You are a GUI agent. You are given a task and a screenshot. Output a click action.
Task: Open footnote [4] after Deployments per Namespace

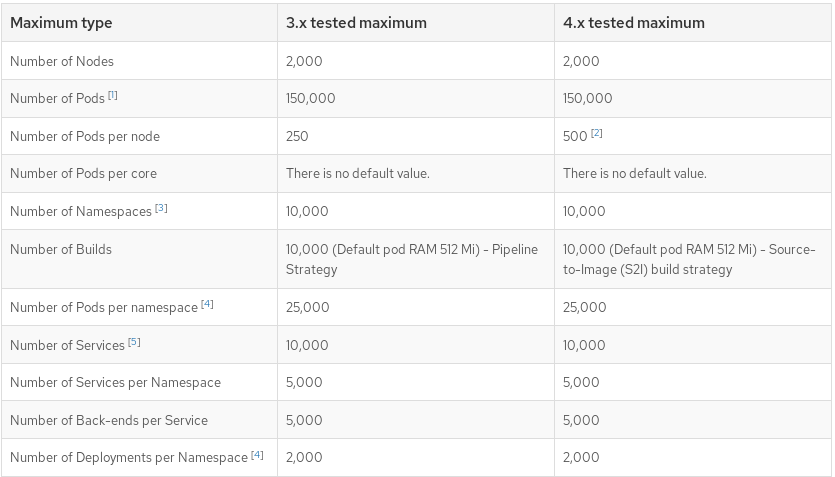[x=257, y=455]
